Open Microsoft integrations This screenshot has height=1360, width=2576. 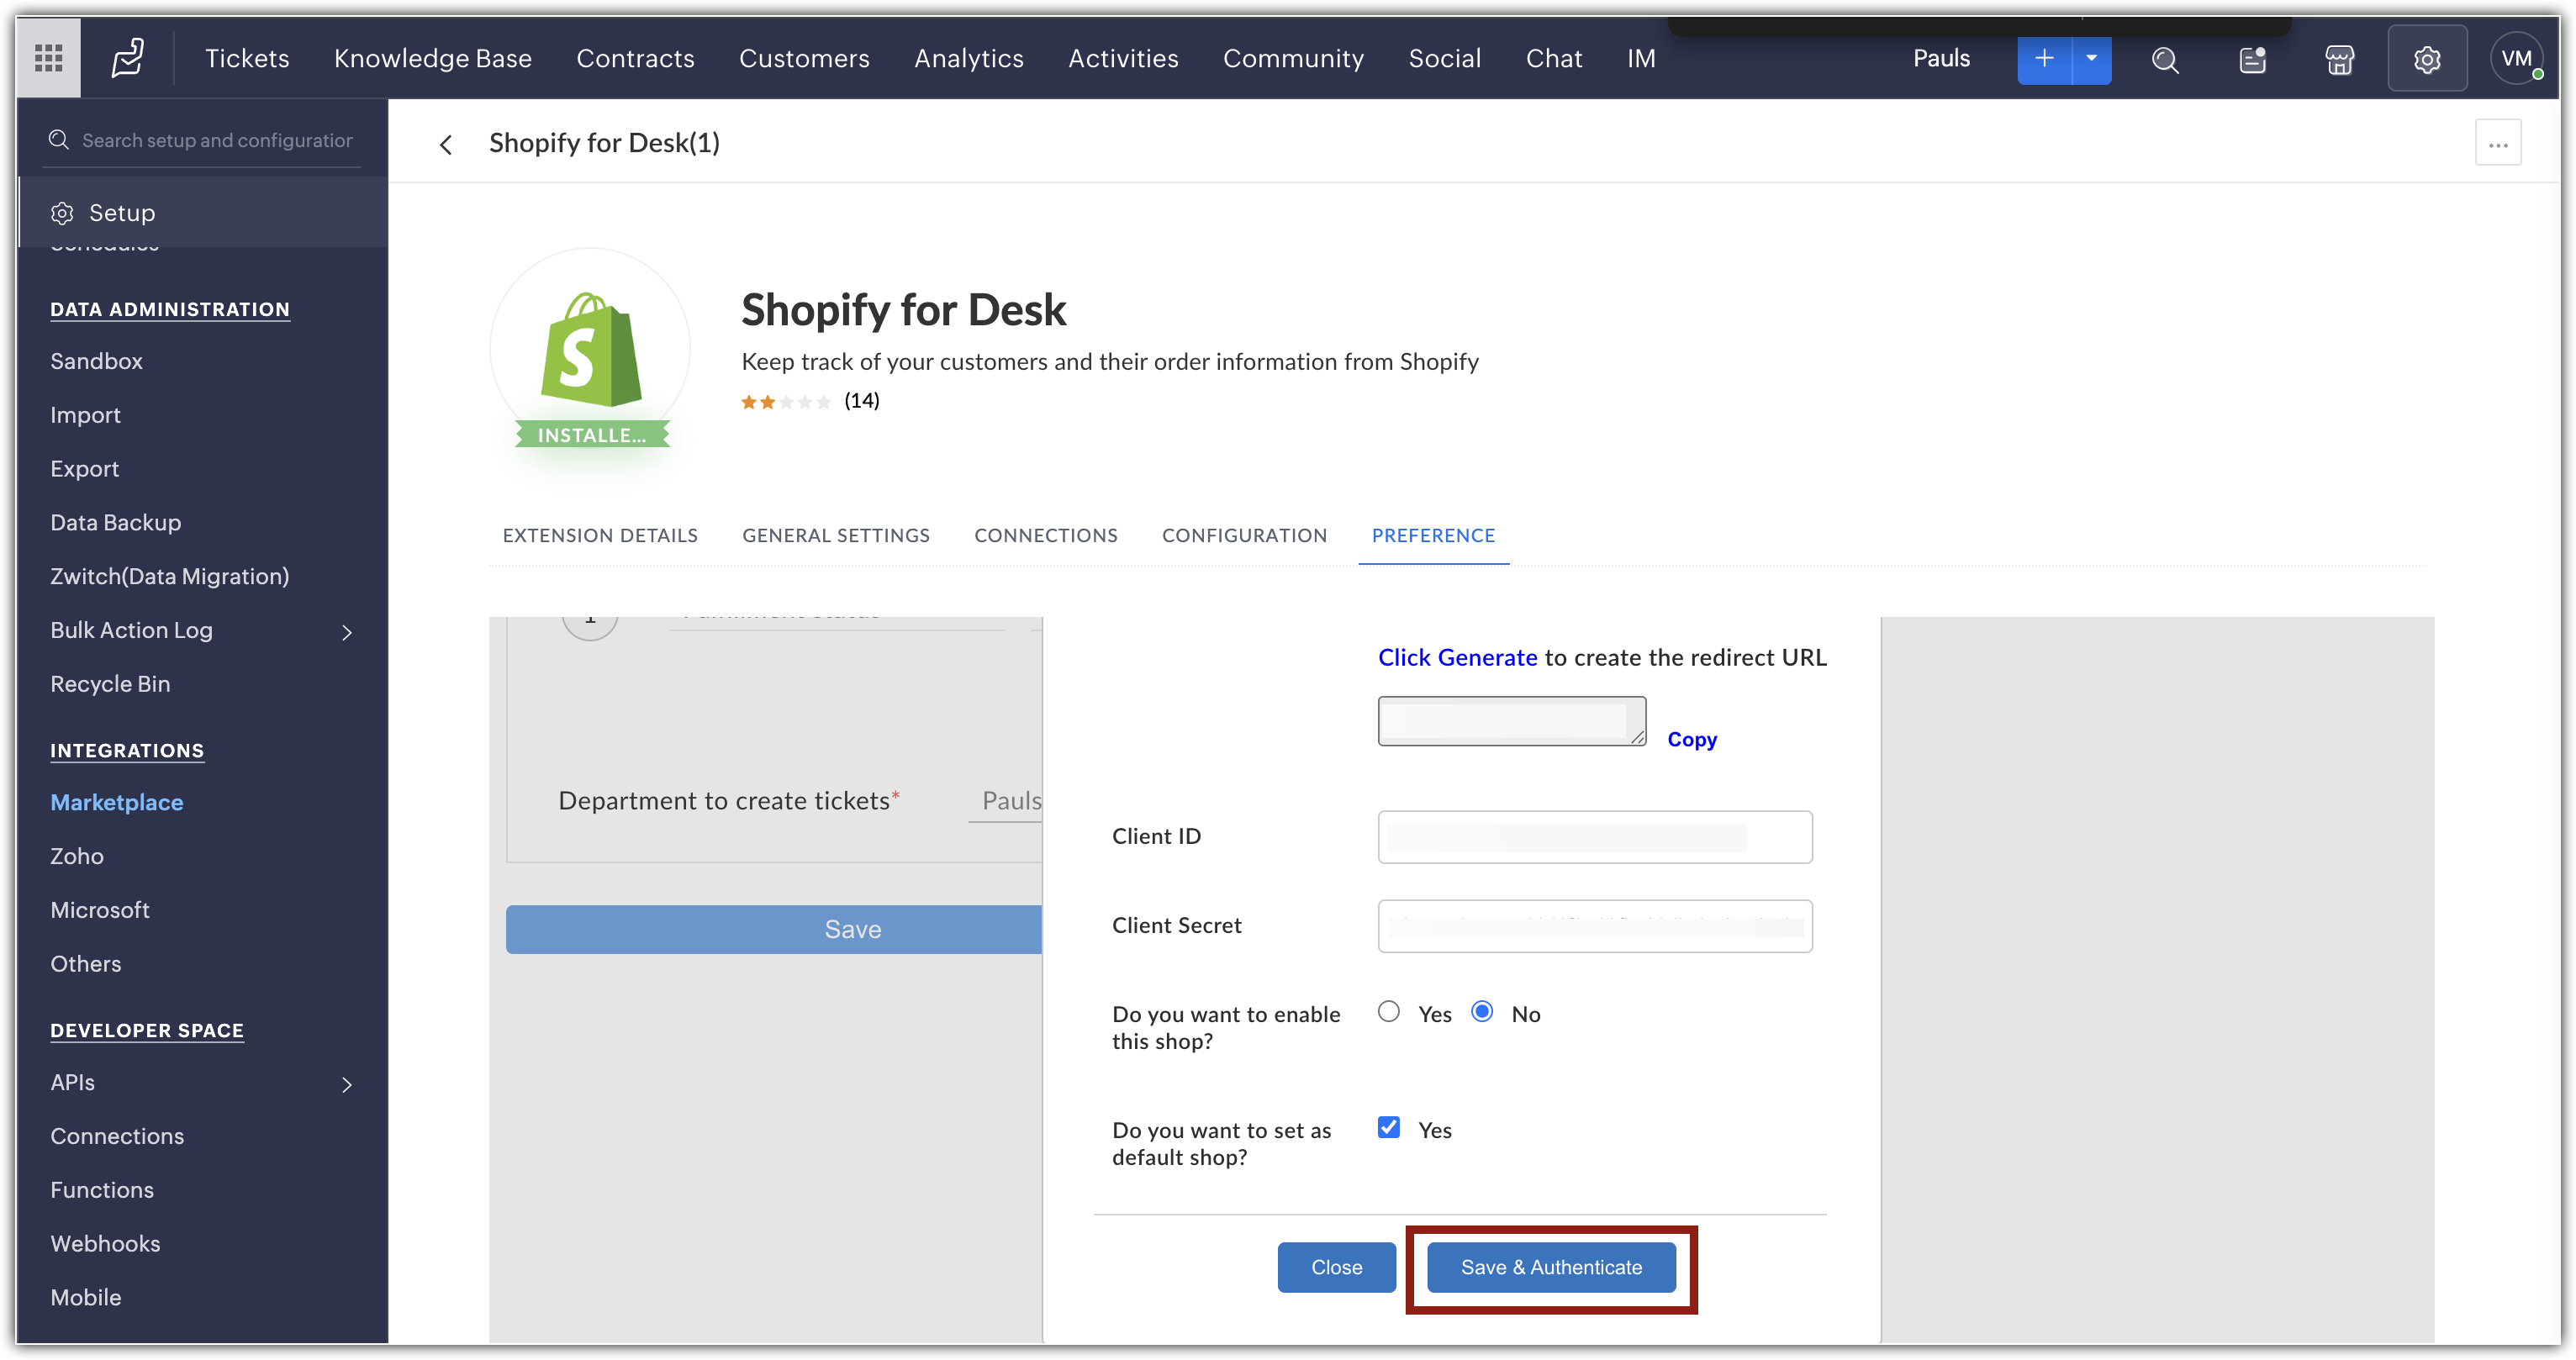[x=100, y=910]
